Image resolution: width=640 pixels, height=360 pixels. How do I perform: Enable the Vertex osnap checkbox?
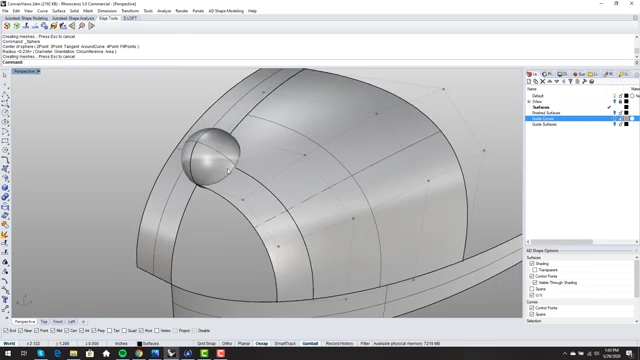point(157,331)
